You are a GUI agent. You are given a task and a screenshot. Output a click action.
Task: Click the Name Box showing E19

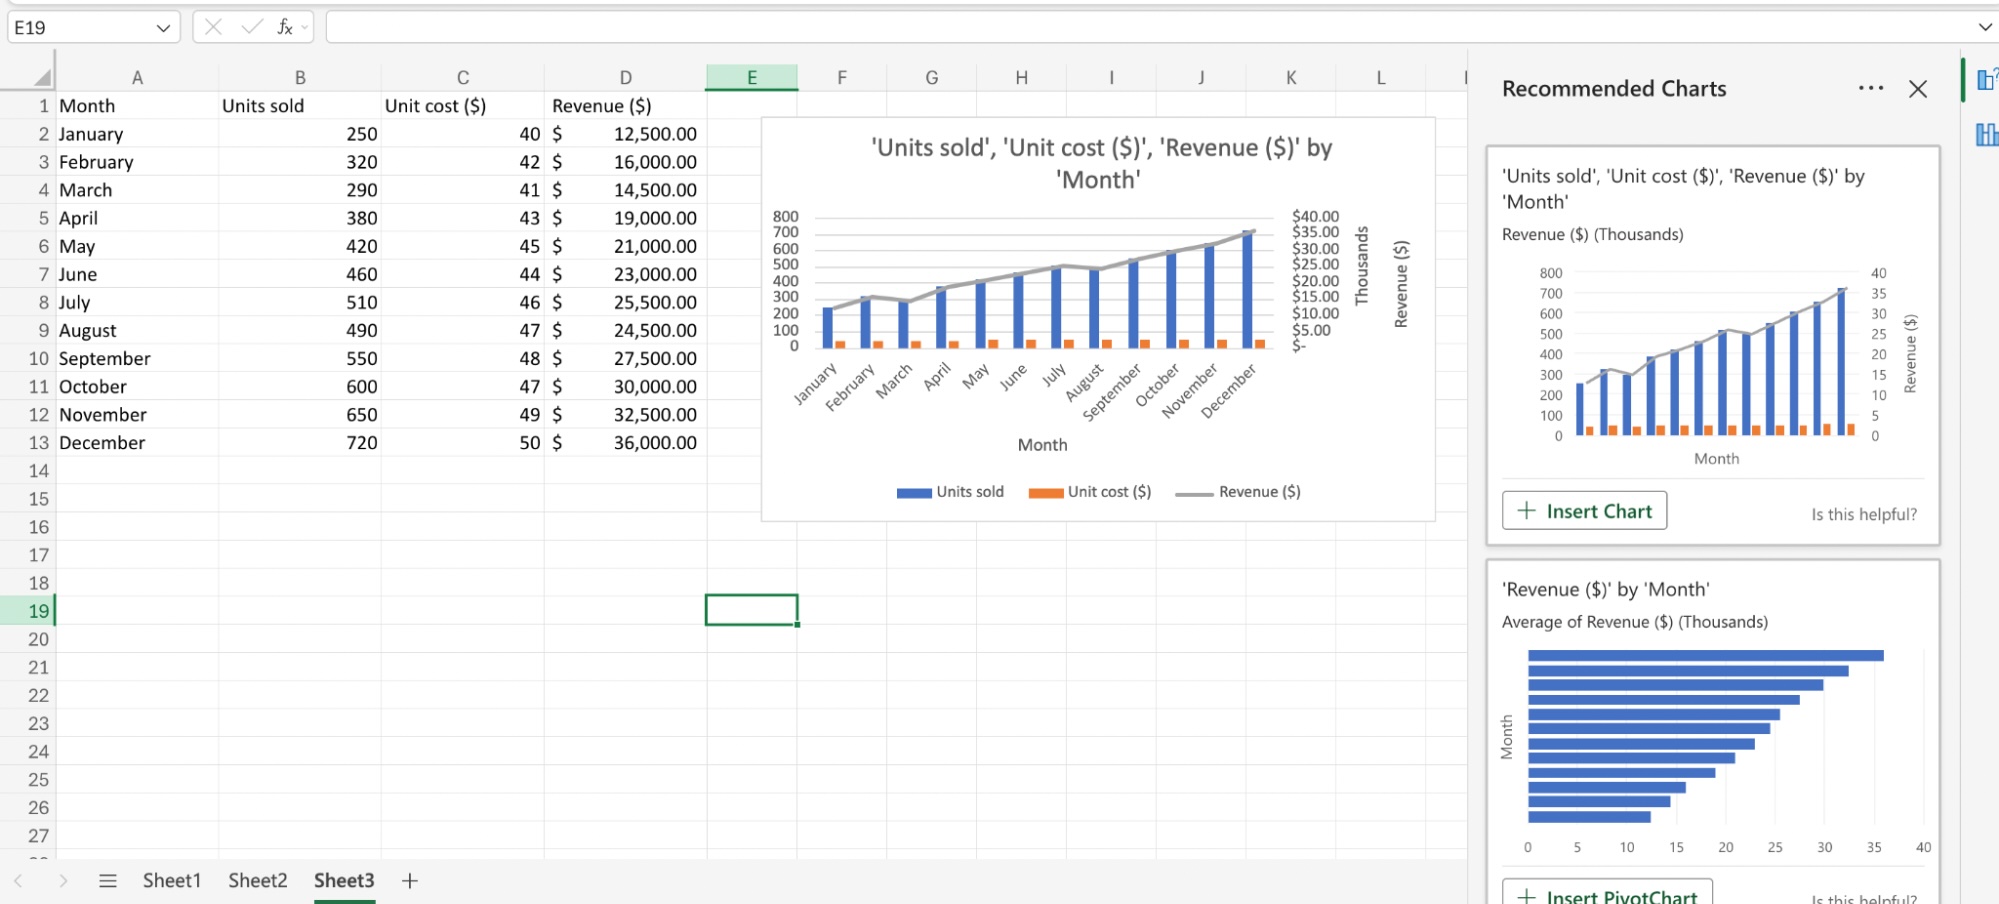(x=80, y=28)
